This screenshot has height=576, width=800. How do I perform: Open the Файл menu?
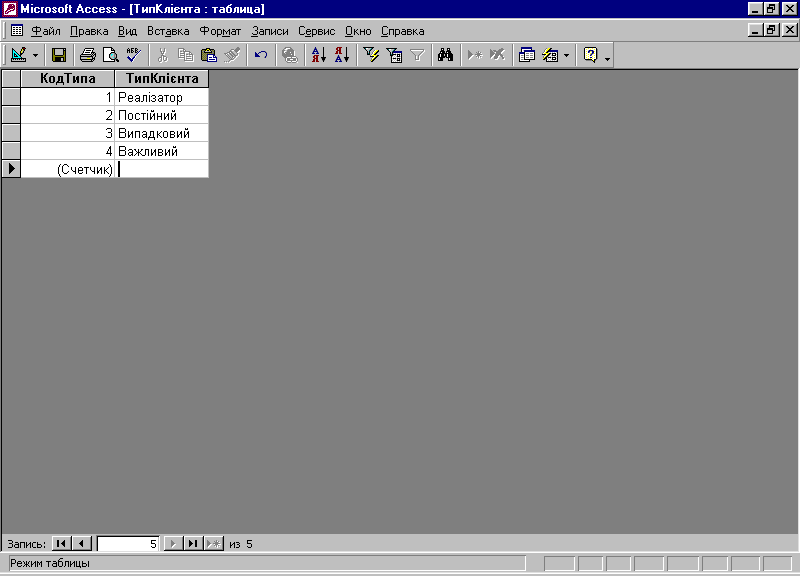[46, 31]
